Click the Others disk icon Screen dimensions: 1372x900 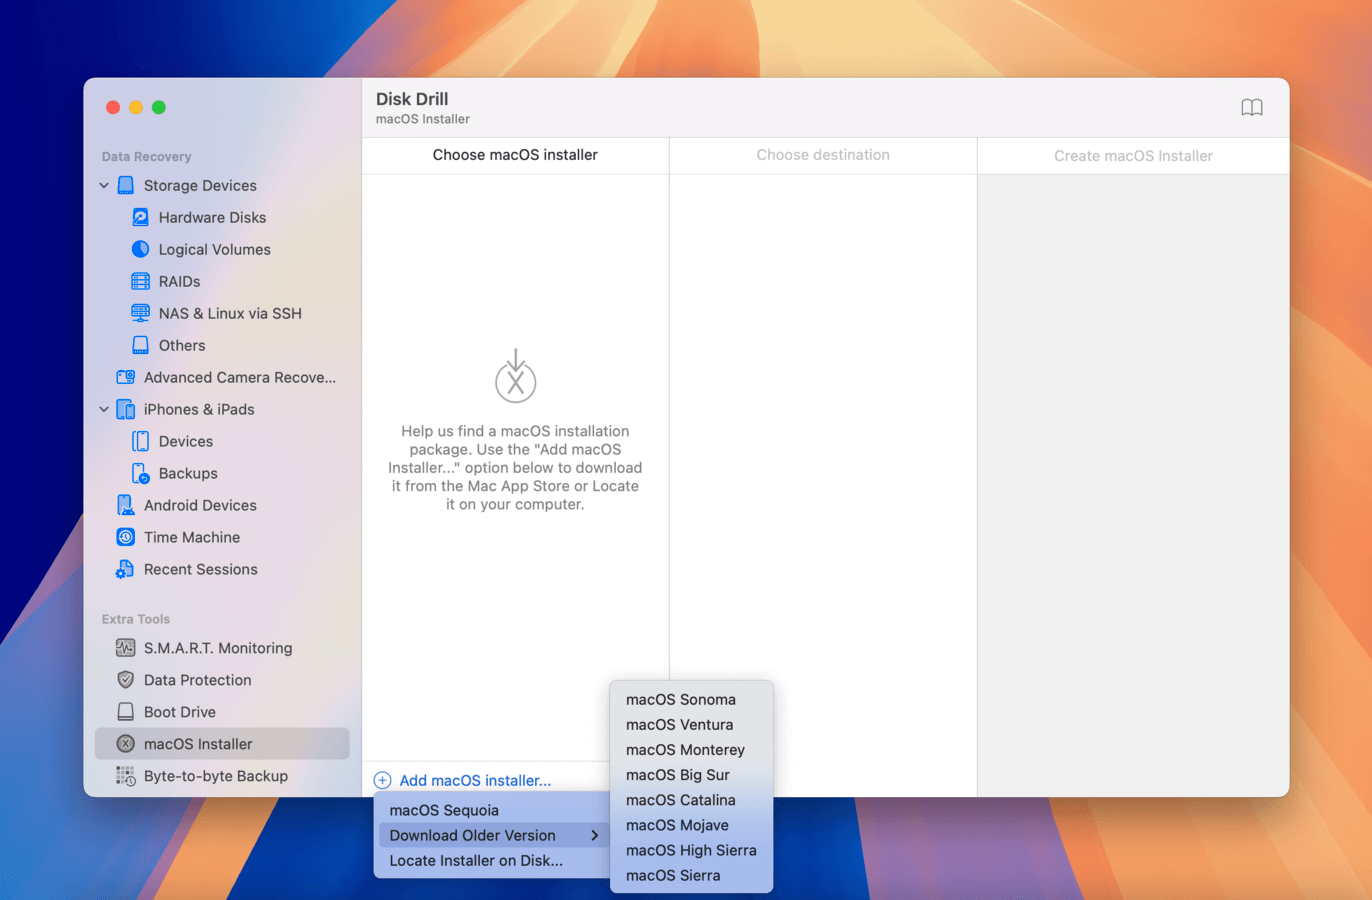140,345
